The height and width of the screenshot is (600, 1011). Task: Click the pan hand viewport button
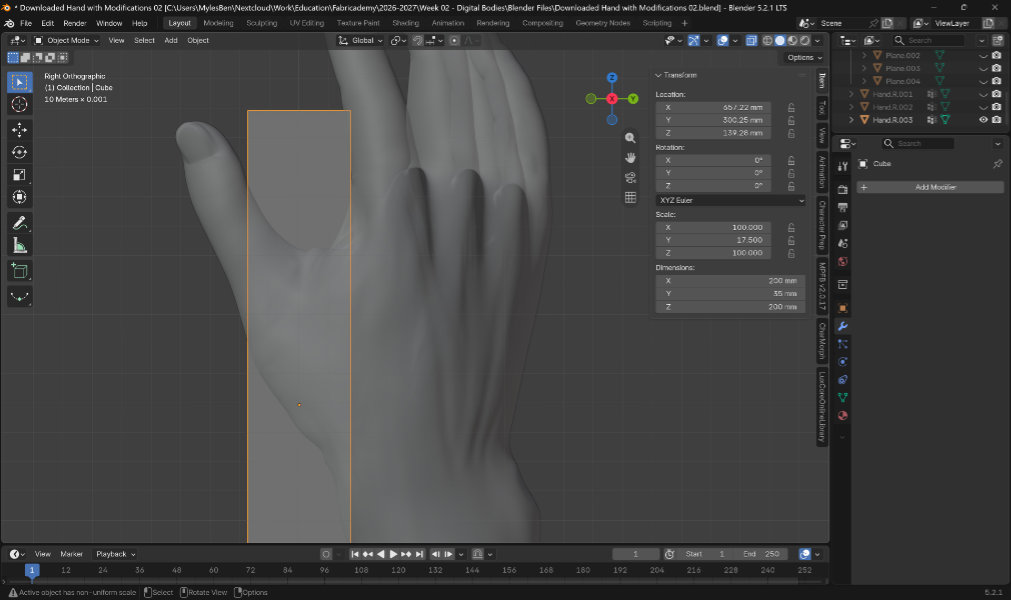[630, 158]
